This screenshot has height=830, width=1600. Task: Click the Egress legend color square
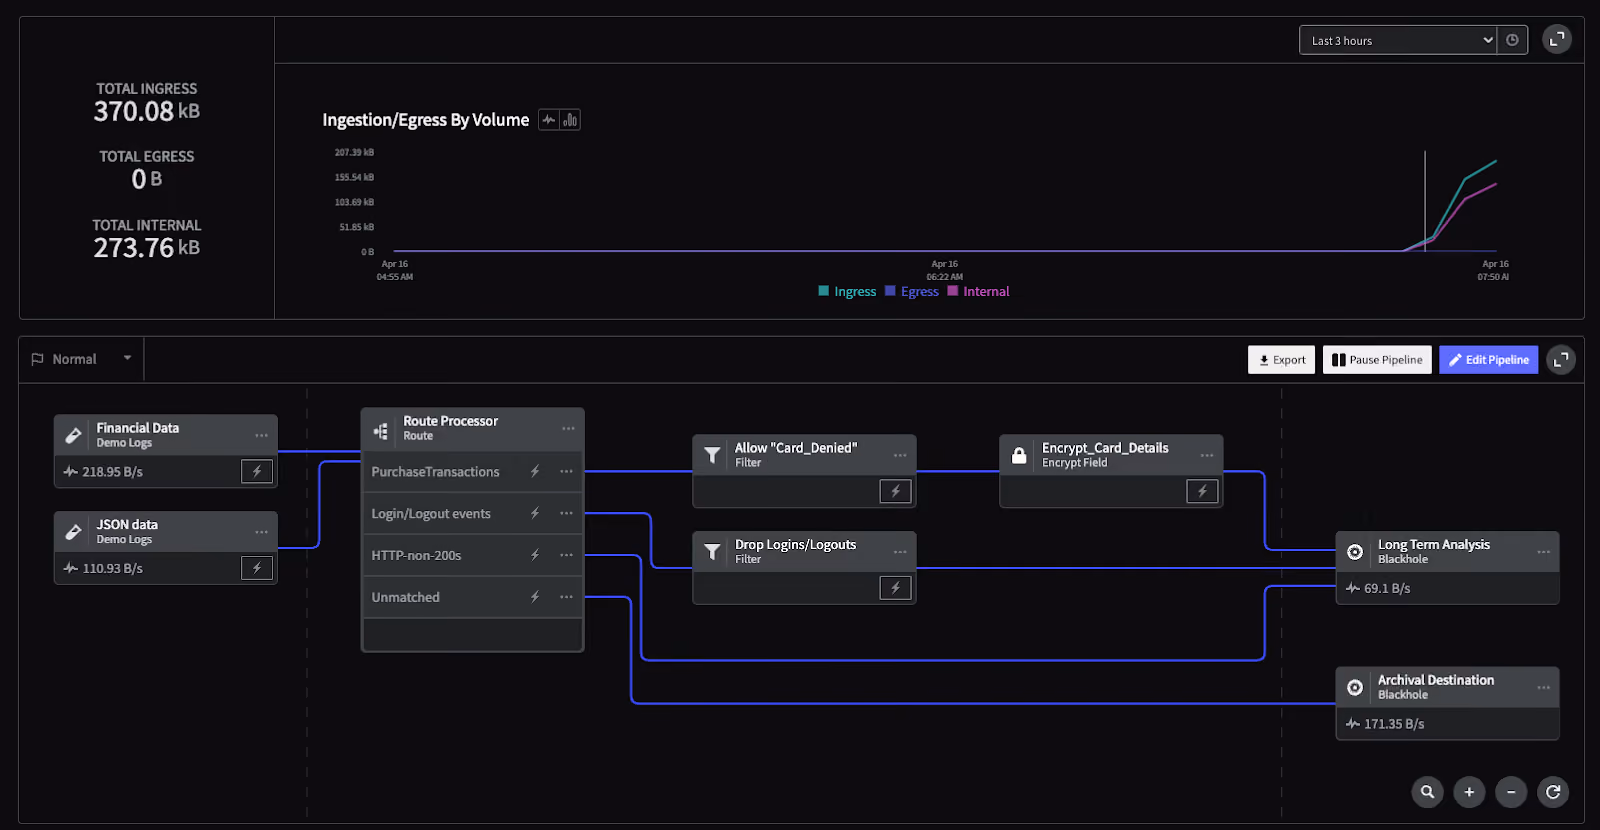click(890, 291)
